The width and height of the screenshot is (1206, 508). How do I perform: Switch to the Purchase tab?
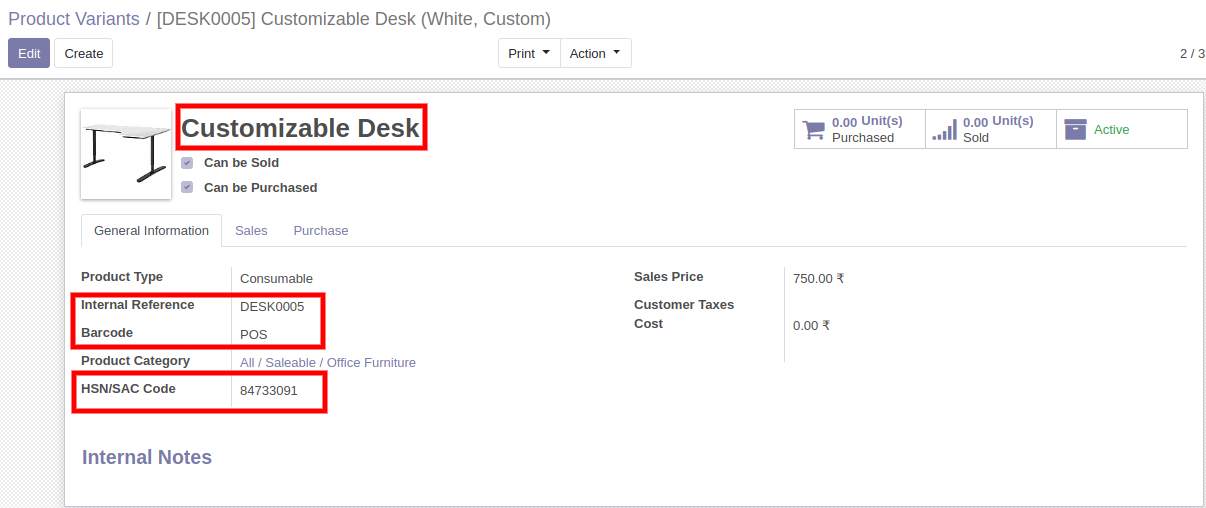[321, 230]
